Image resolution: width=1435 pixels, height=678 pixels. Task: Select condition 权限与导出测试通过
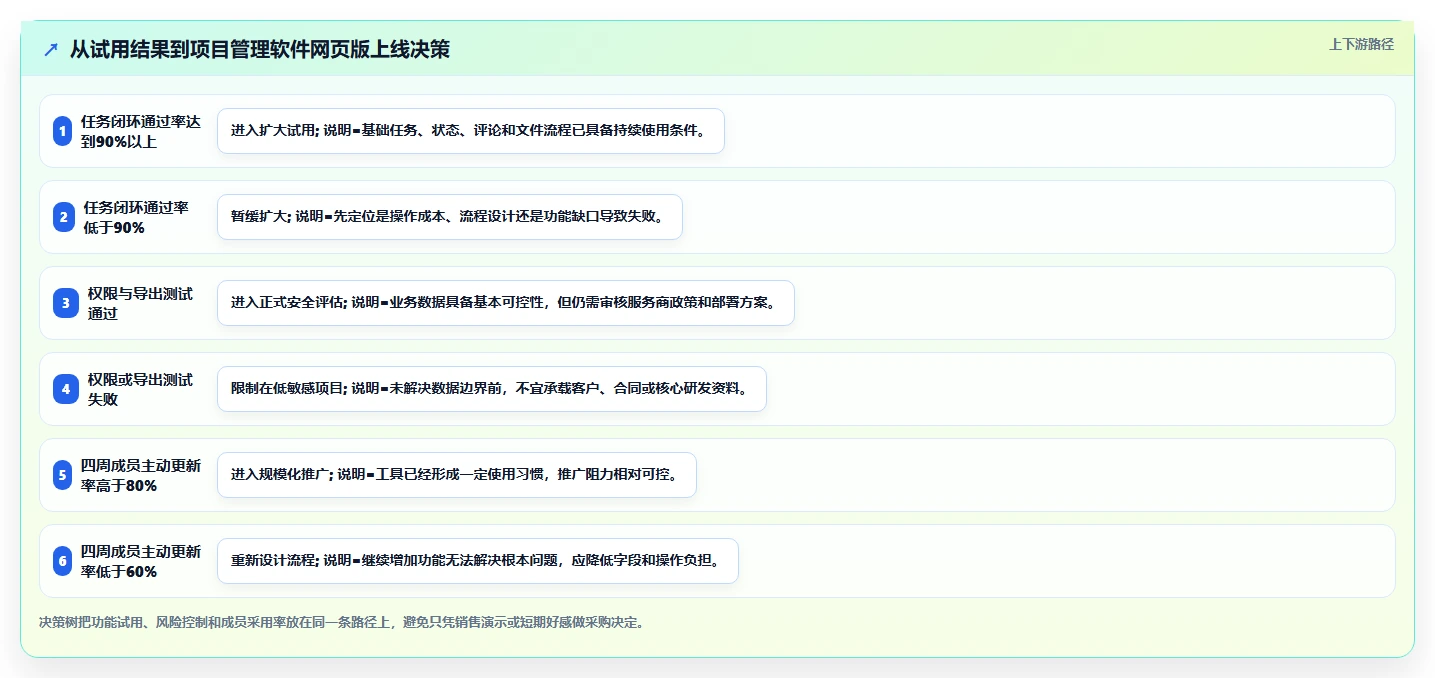pos(141,303)
